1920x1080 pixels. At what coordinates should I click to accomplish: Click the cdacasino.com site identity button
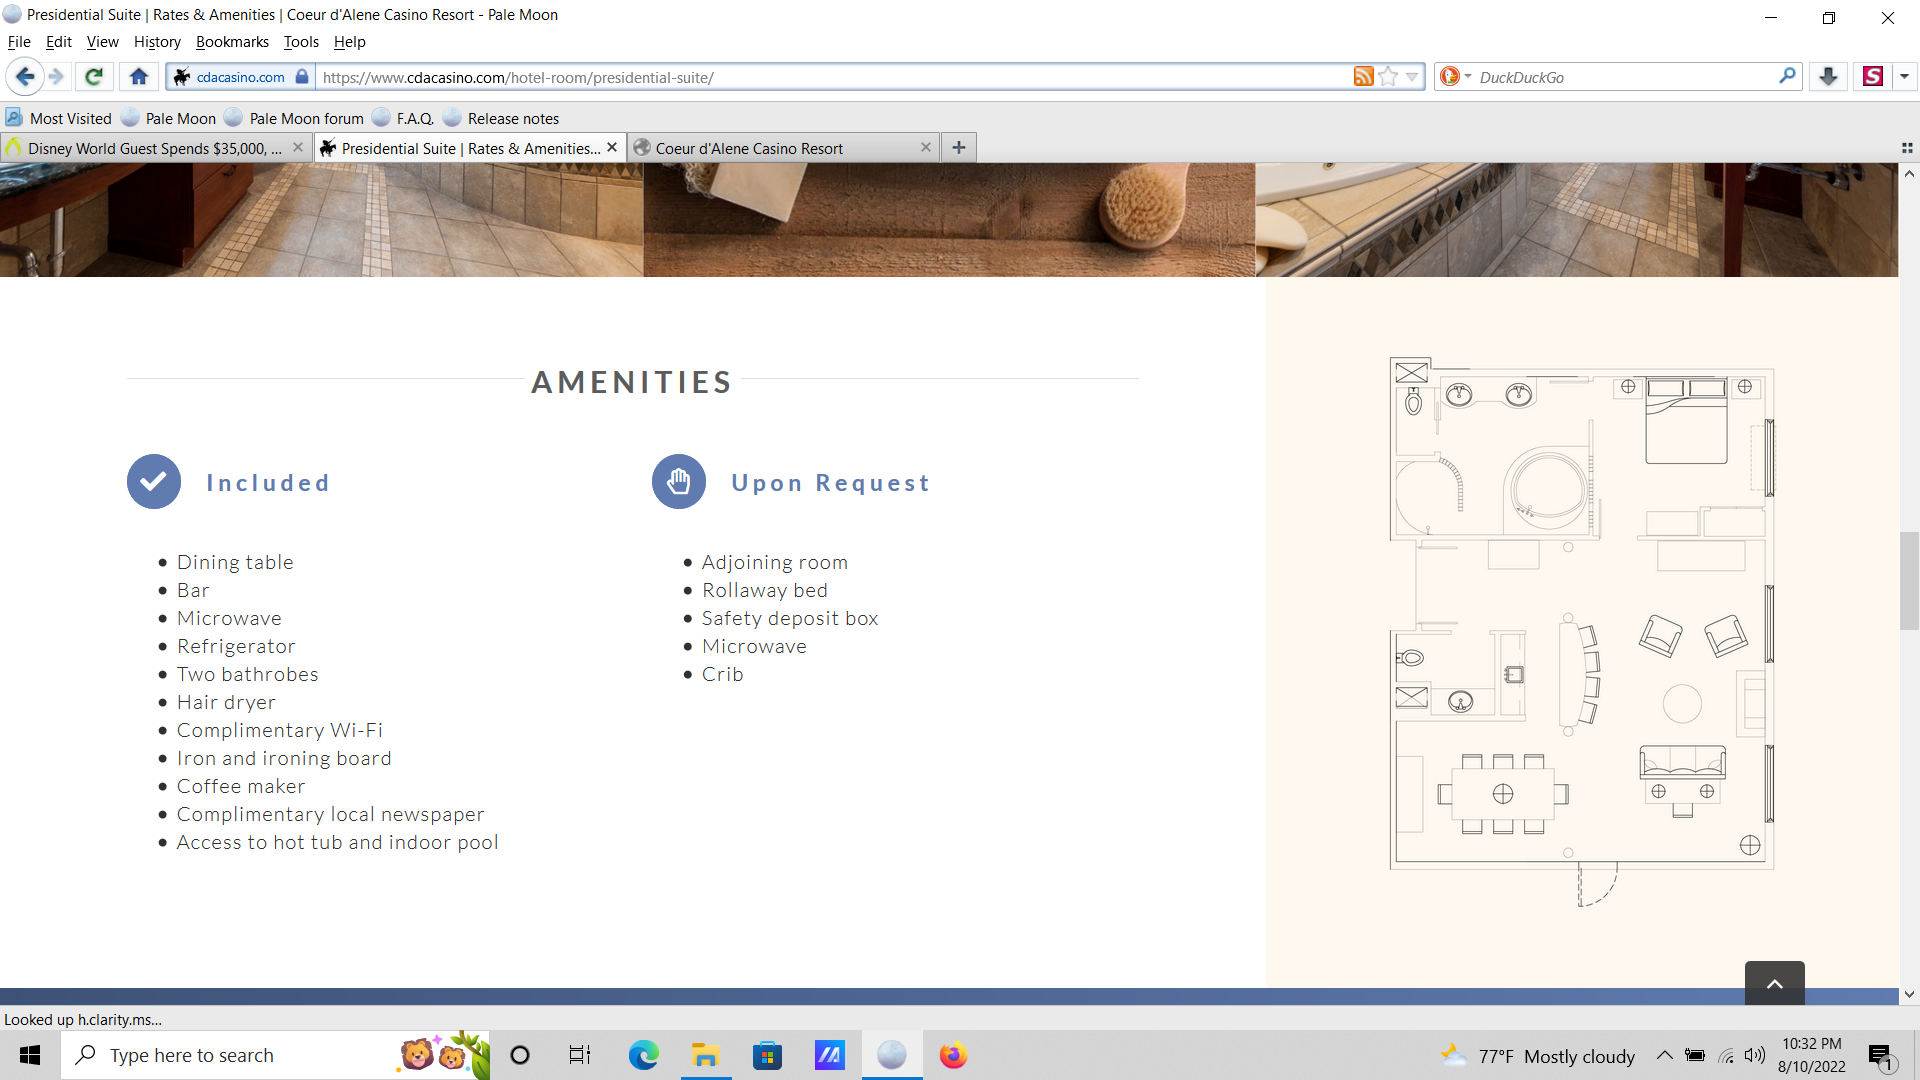[x=241, y=77]
